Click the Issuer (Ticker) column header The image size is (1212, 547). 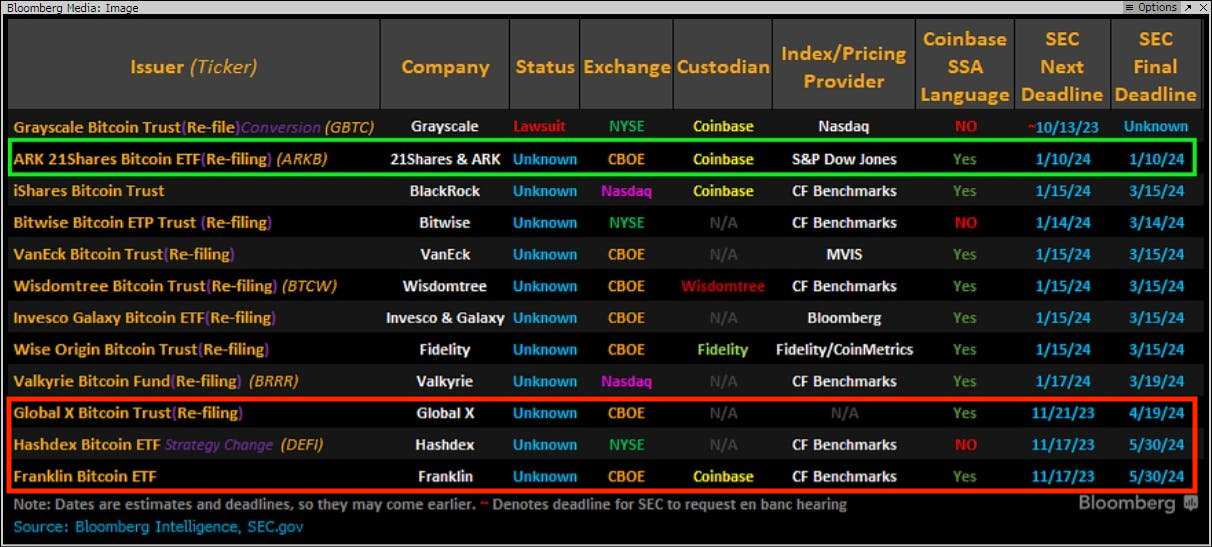pos(194,67)
